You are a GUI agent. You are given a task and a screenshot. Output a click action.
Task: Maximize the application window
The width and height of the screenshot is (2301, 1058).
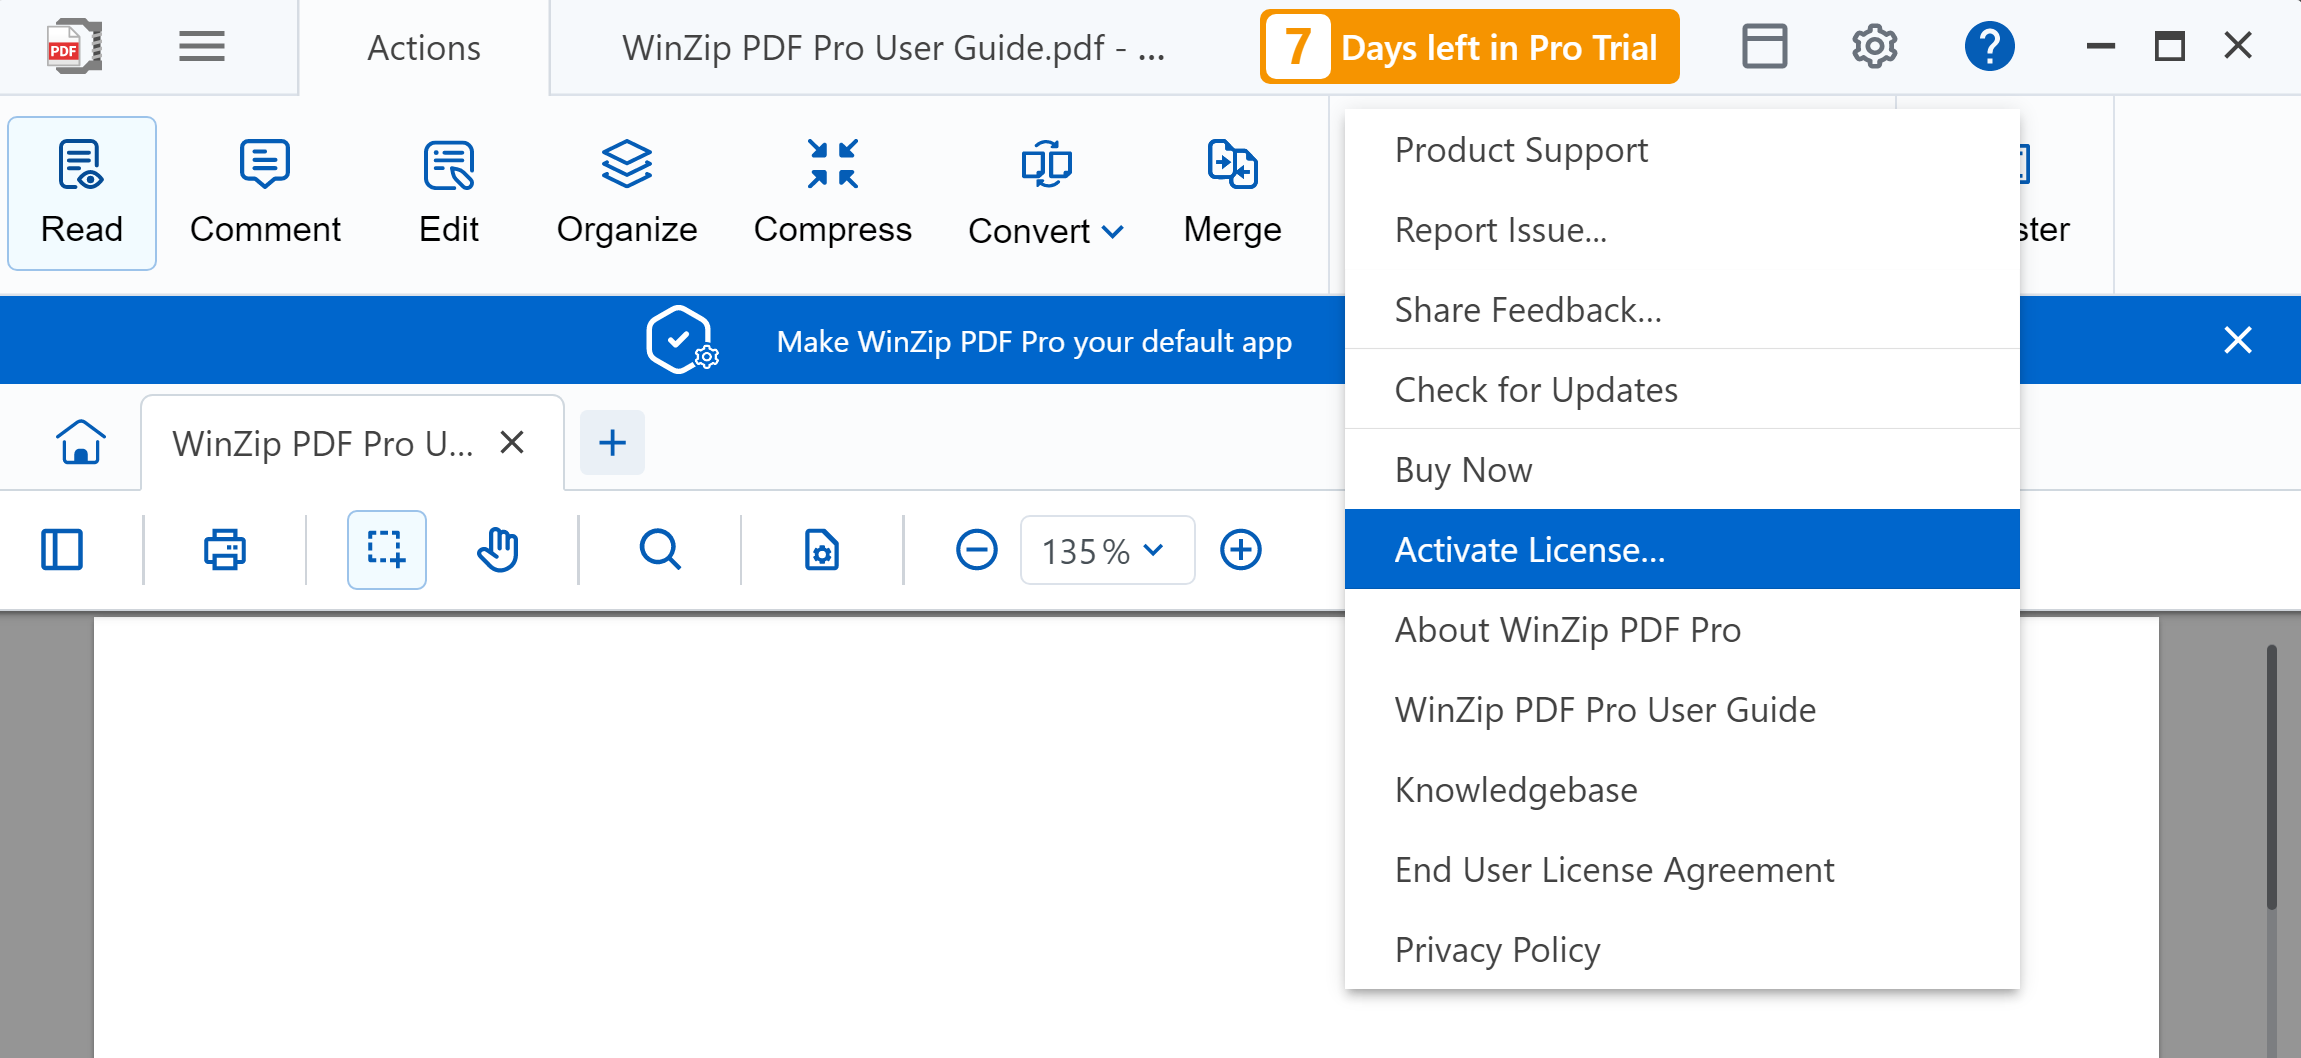(2169, 46)
